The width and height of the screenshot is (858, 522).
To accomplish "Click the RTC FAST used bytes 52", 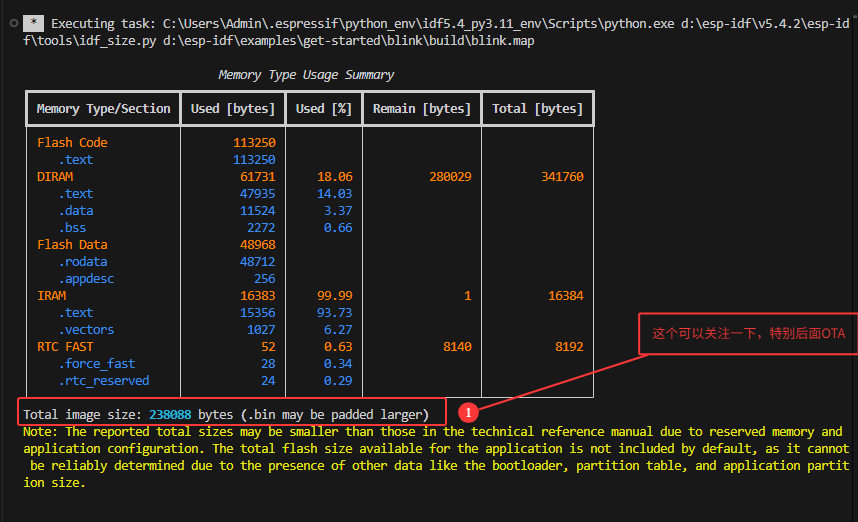I will pyautogui.click(x=268, y=346).
